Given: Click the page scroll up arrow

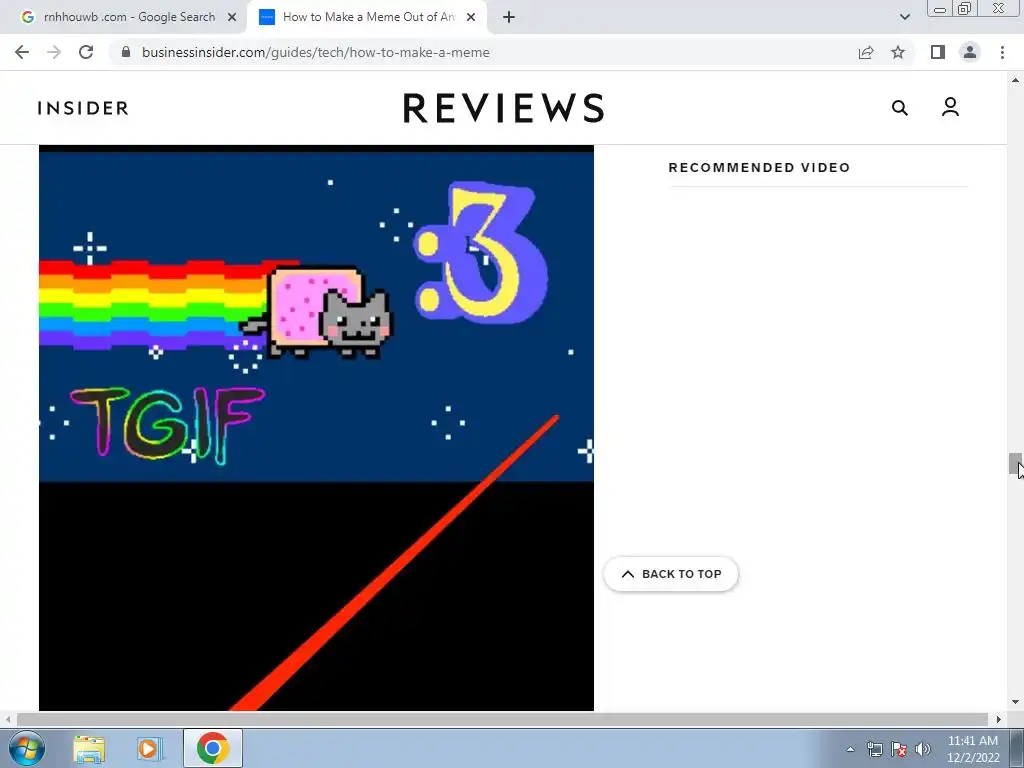Looking at the screenshot, I should click(1015, 80).
